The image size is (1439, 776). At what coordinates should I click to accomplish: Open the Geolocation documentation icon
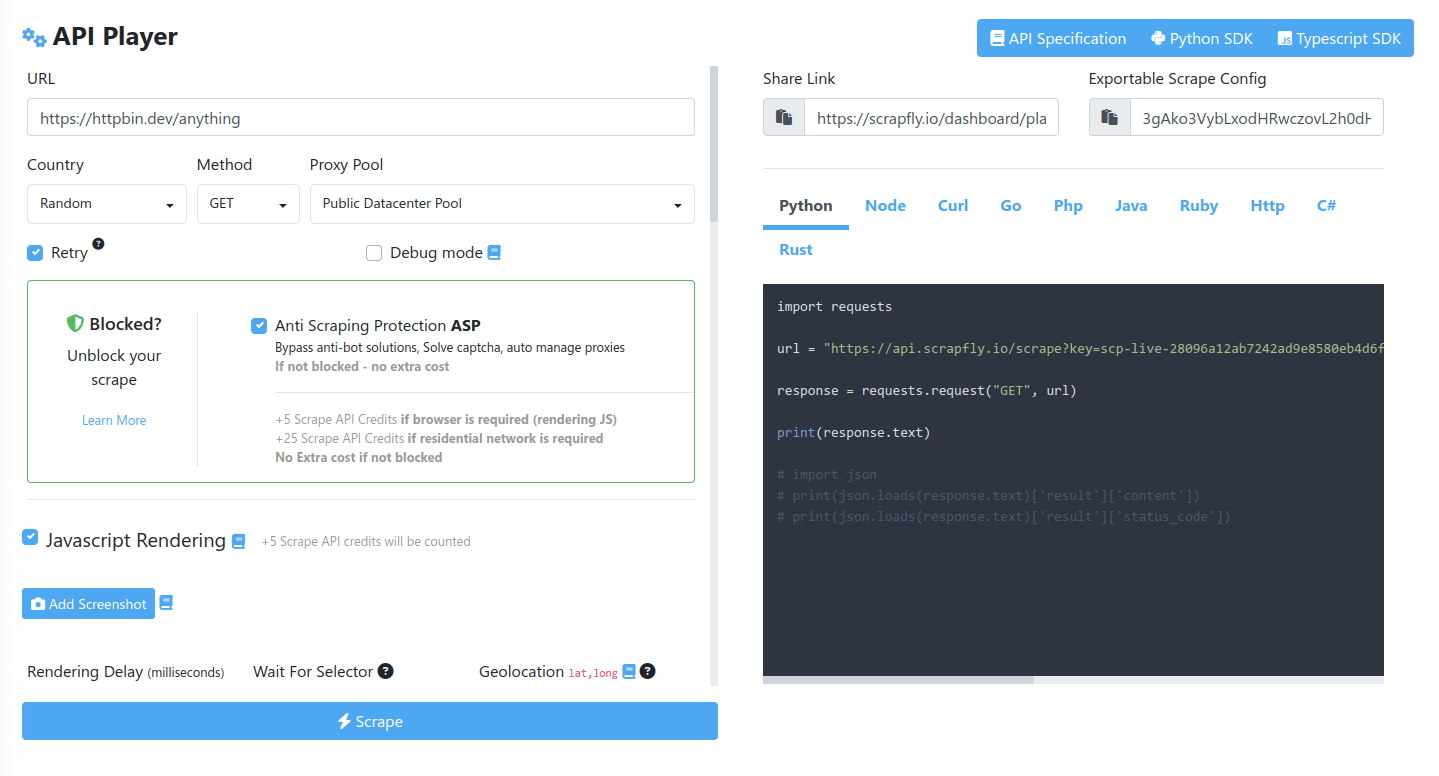627,671
